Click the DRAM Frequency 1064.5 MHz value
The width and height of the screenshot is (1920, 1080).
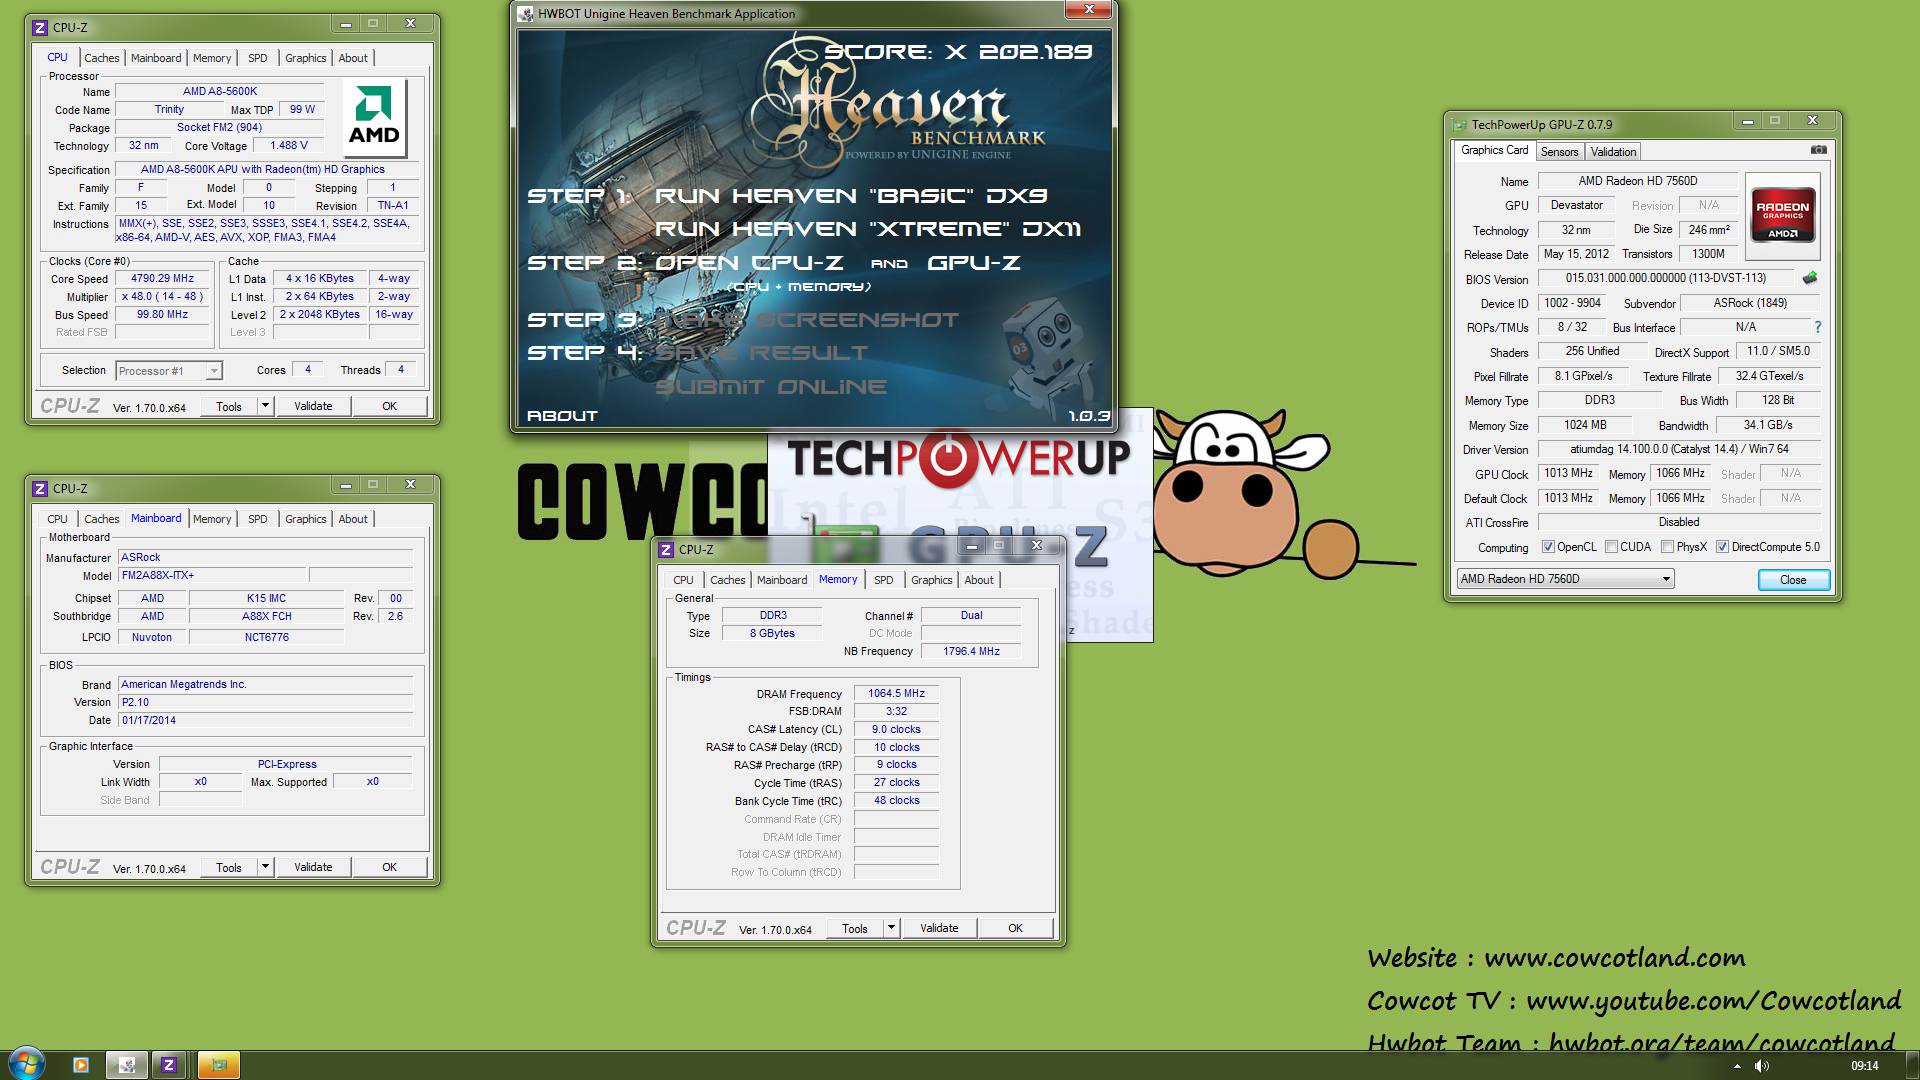[896, 693]
